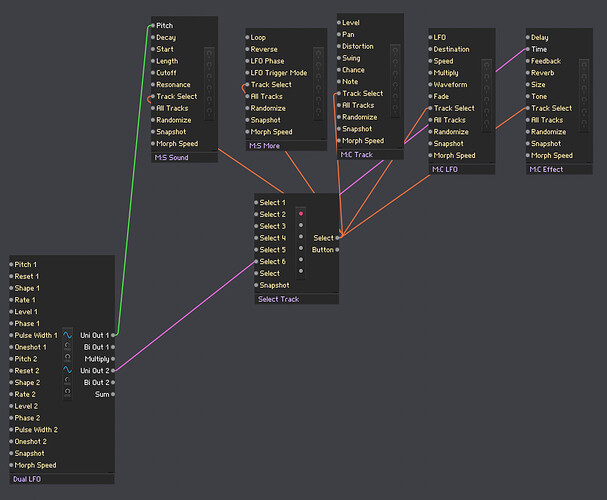Click the Select output port on Select Track
The height and width of the screenshot is (500, 607).
point(337,238)
